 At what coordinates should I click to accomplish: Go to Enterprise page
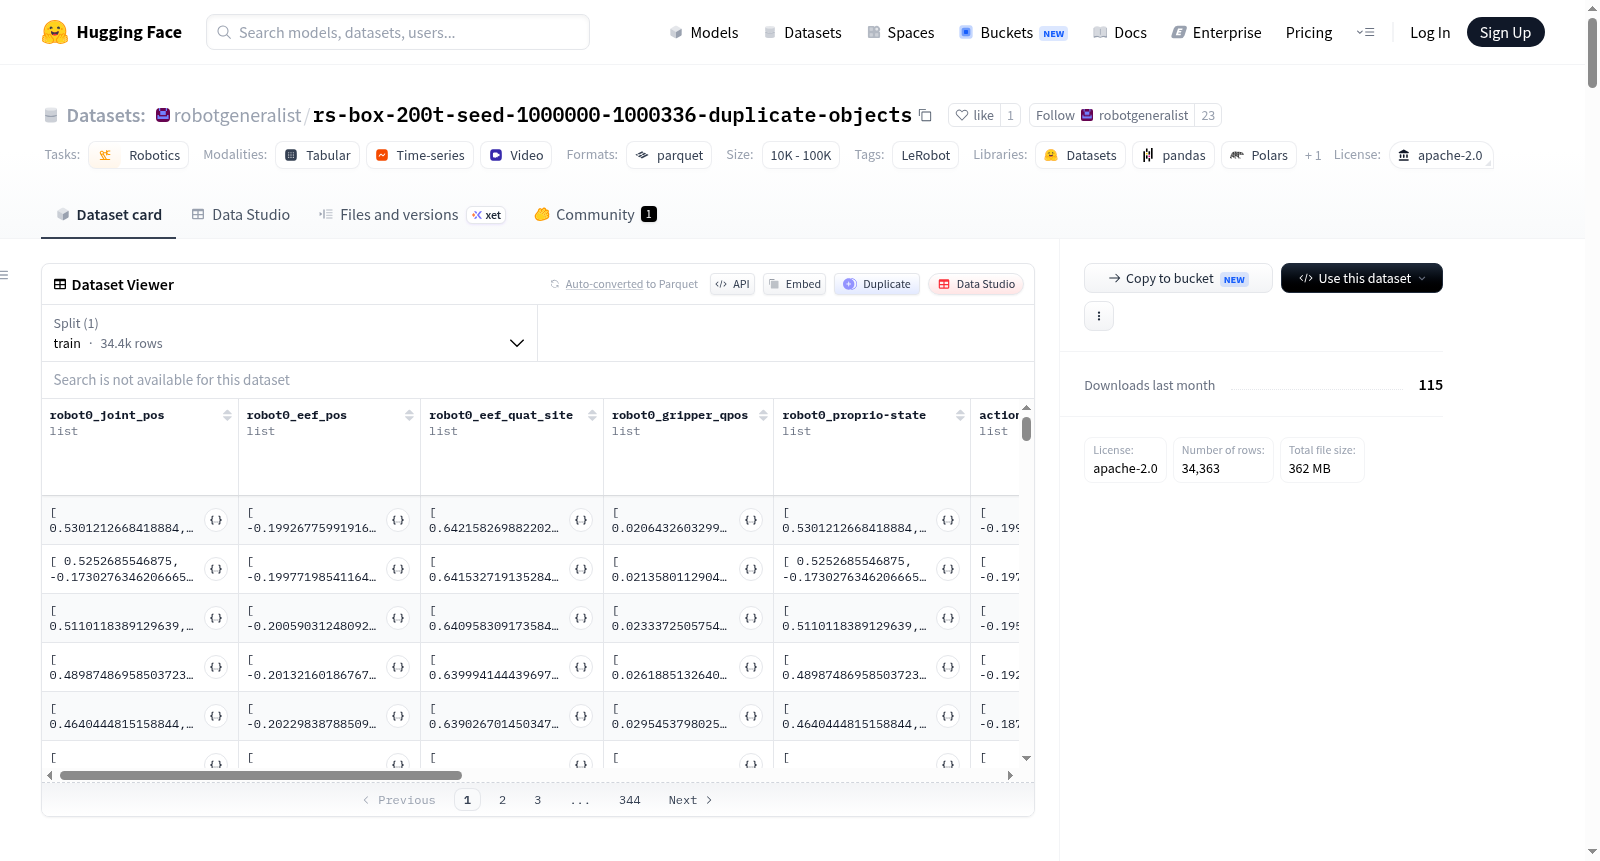1216,32
